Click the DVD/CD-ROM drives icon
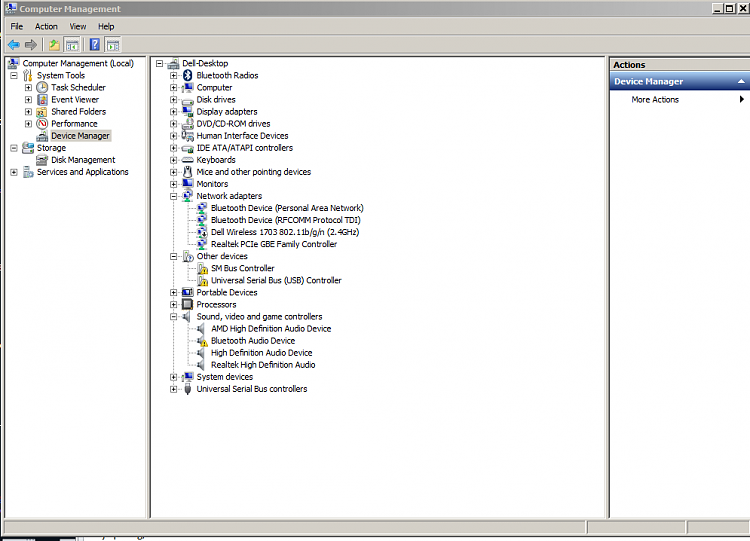750x541 pixels. click(x=188, y=123)
